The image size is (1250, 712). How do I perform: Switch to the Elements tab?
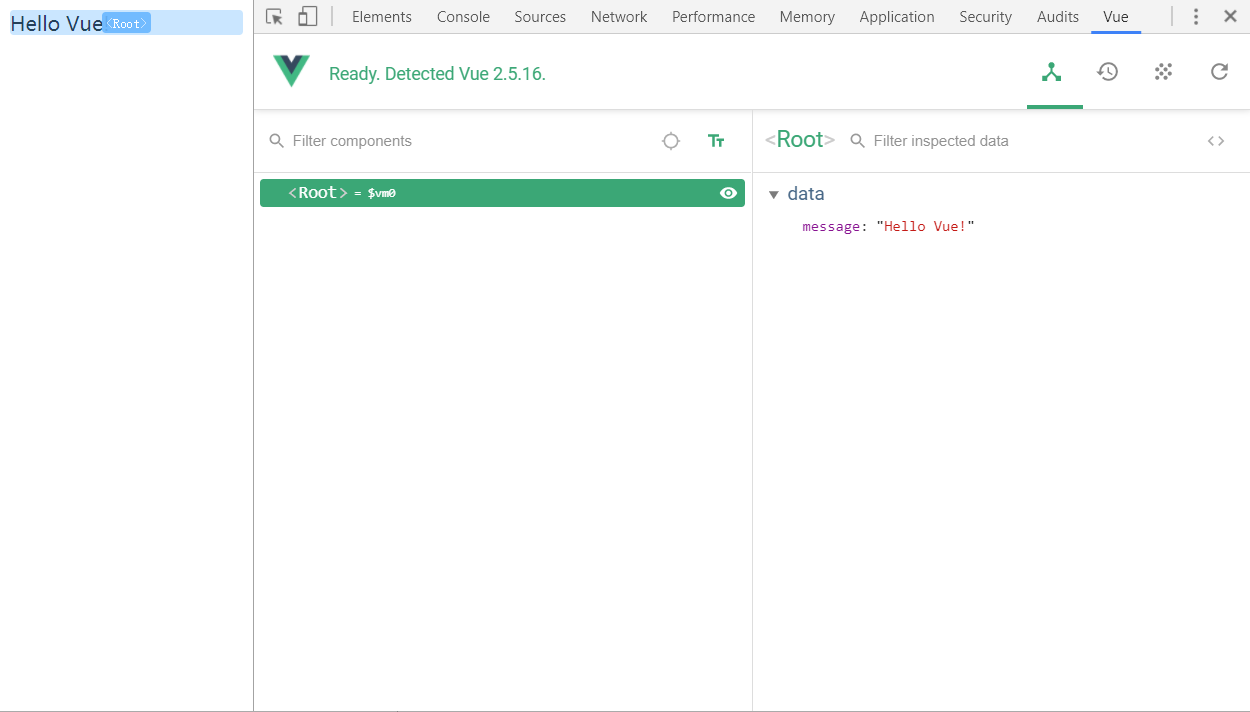[382, 17]
